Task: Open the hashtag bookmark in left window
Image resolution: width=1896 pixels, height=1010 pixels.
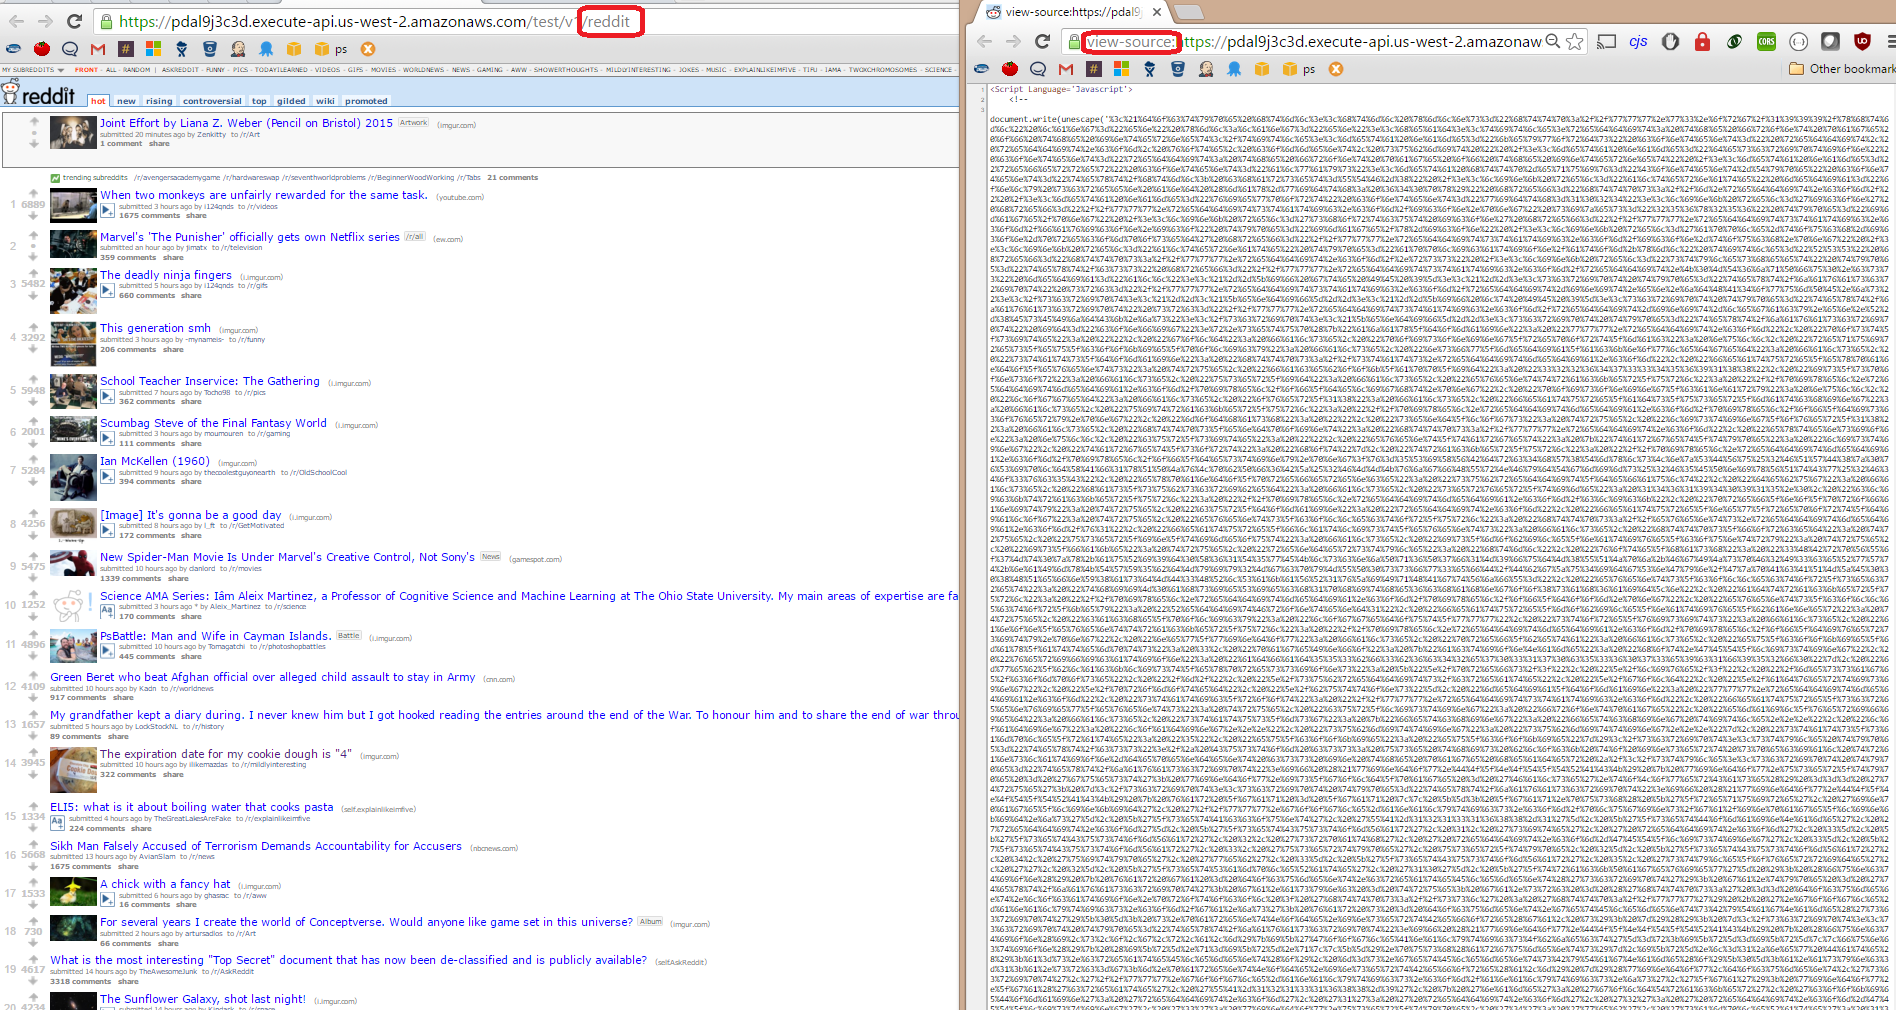Action: tap(125, 48)
